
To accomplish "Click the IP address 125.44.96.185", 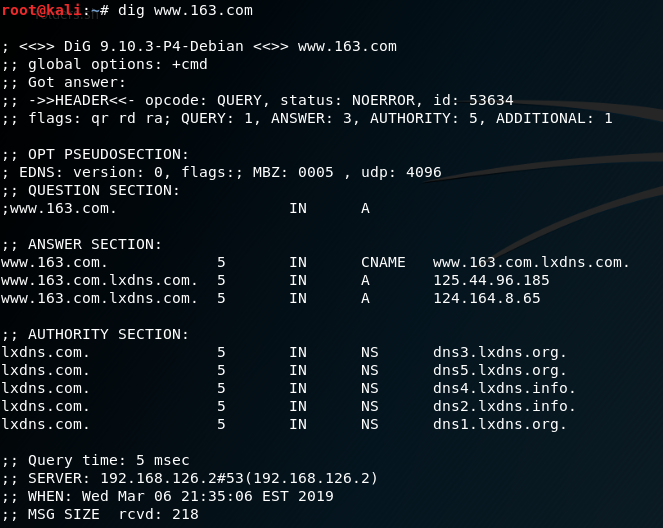I will click(491, 280).
